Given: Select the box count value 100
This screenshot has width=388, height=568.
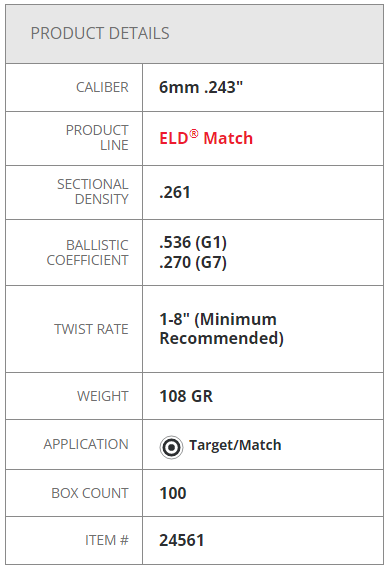Looking at the screenshot, I should coord(173,493).
